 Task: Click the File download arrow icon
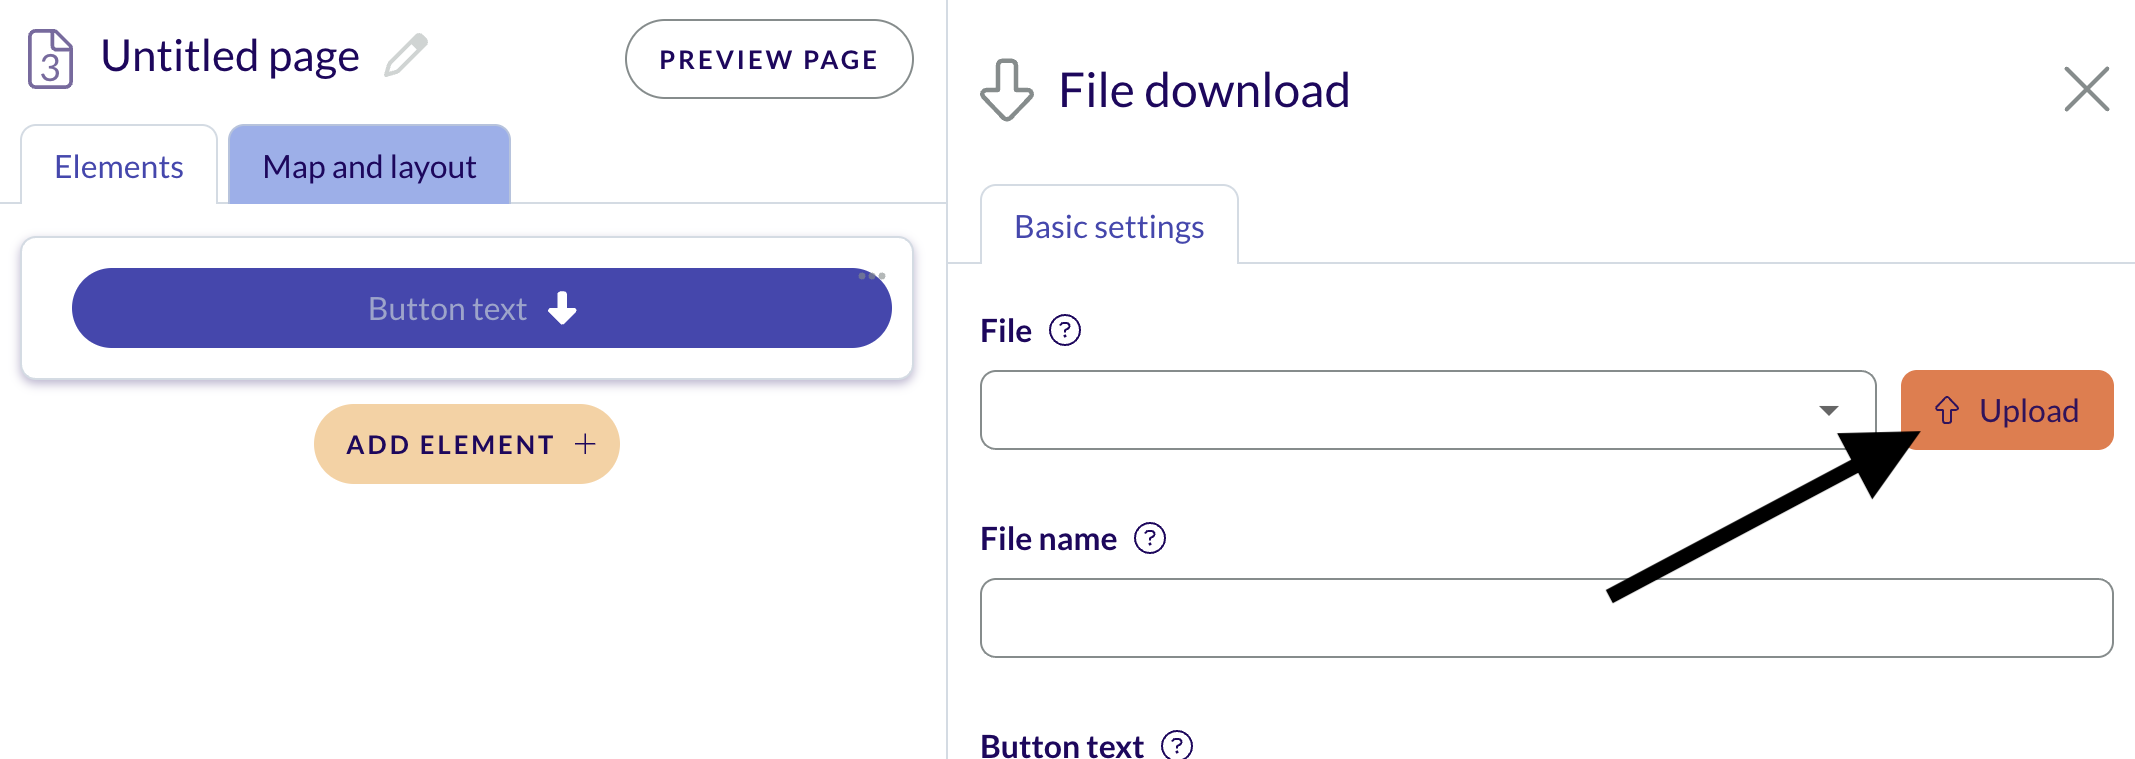1007,90
